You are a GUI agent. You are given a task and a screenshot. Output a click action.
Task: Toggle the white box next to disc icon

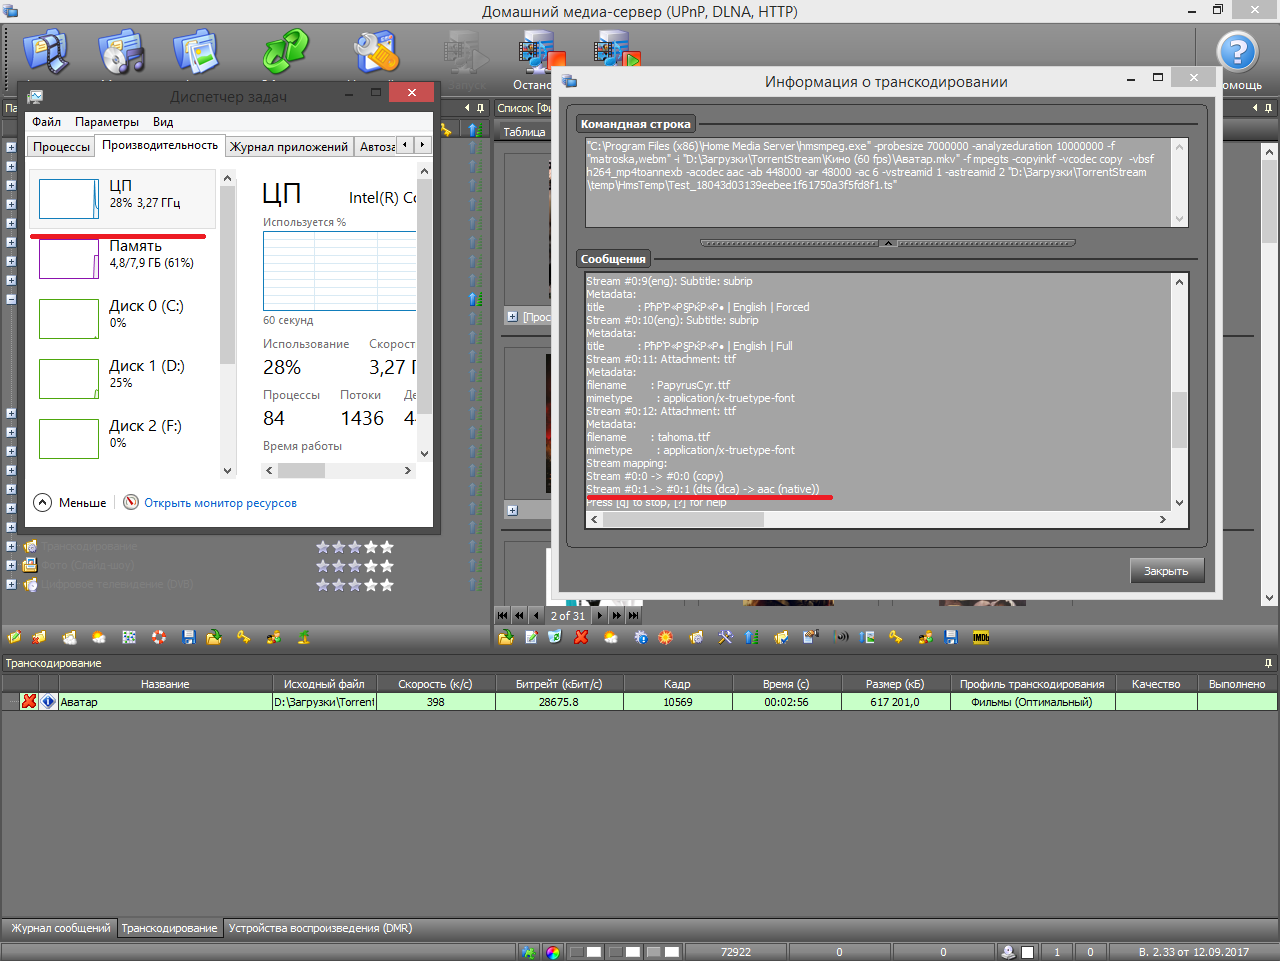pyautogui.click(x=1027, y=952)
